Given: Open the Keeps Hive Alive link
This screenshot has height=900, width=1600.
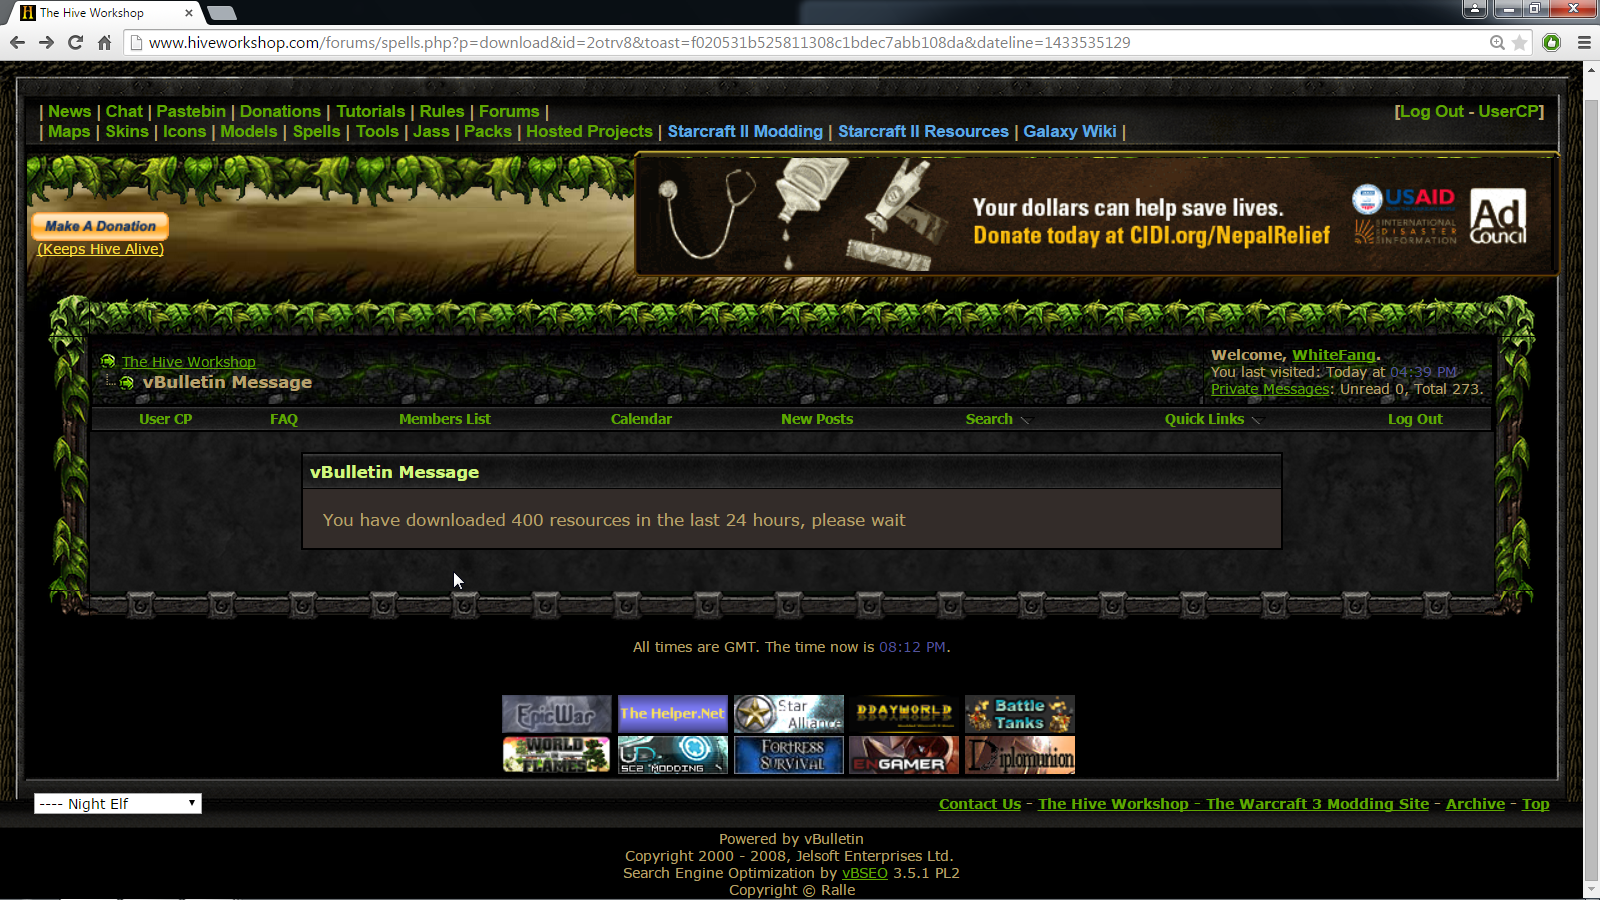Looking at the screenshot, I should (x=100, y=249).
